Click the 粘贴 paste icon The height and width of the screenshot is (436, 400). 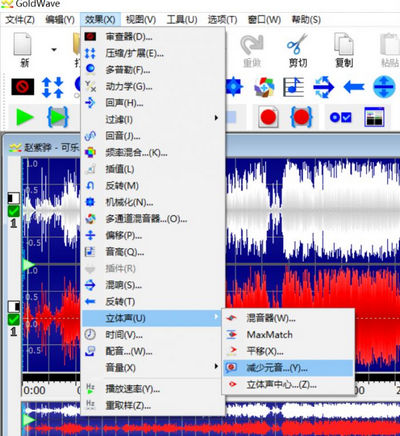pyautogui.click(x=390, y=50)
